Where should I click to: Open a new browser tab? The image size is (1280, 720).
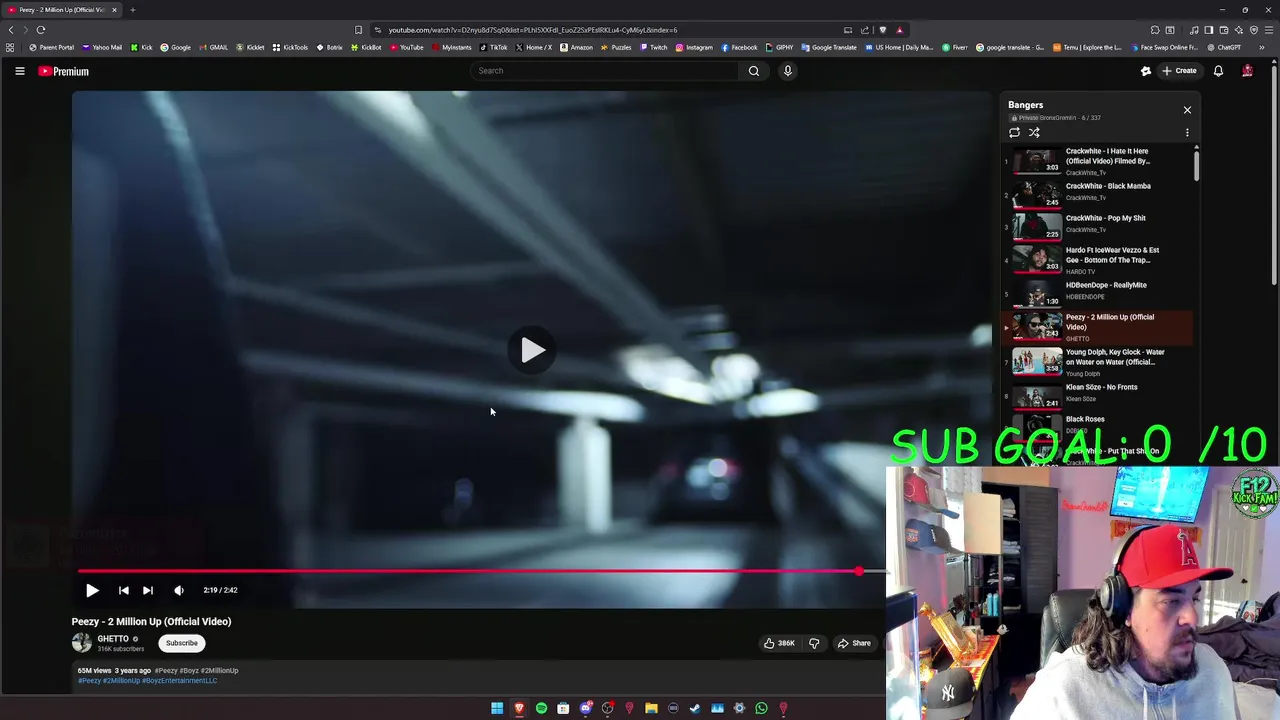coord(132,10)
